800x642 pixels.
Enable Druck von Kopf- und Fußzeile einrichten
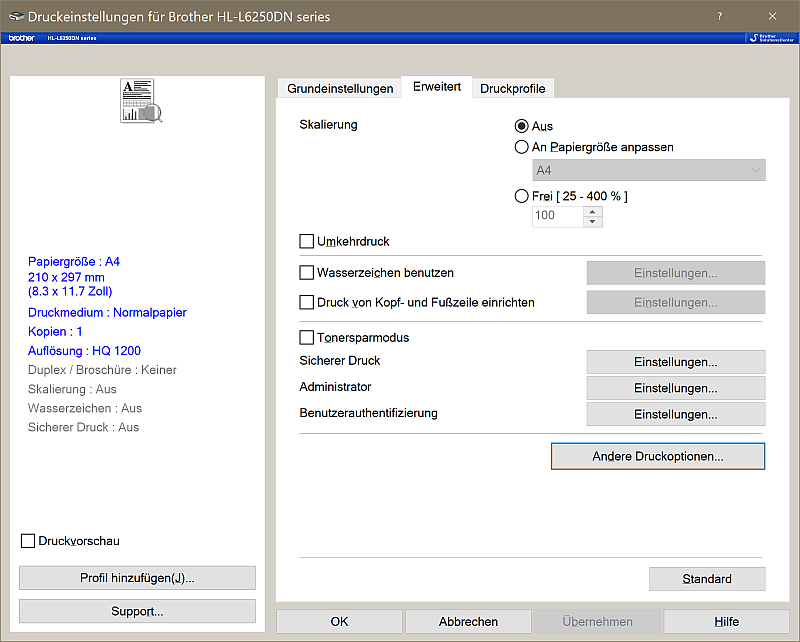(x=306, y=302)
